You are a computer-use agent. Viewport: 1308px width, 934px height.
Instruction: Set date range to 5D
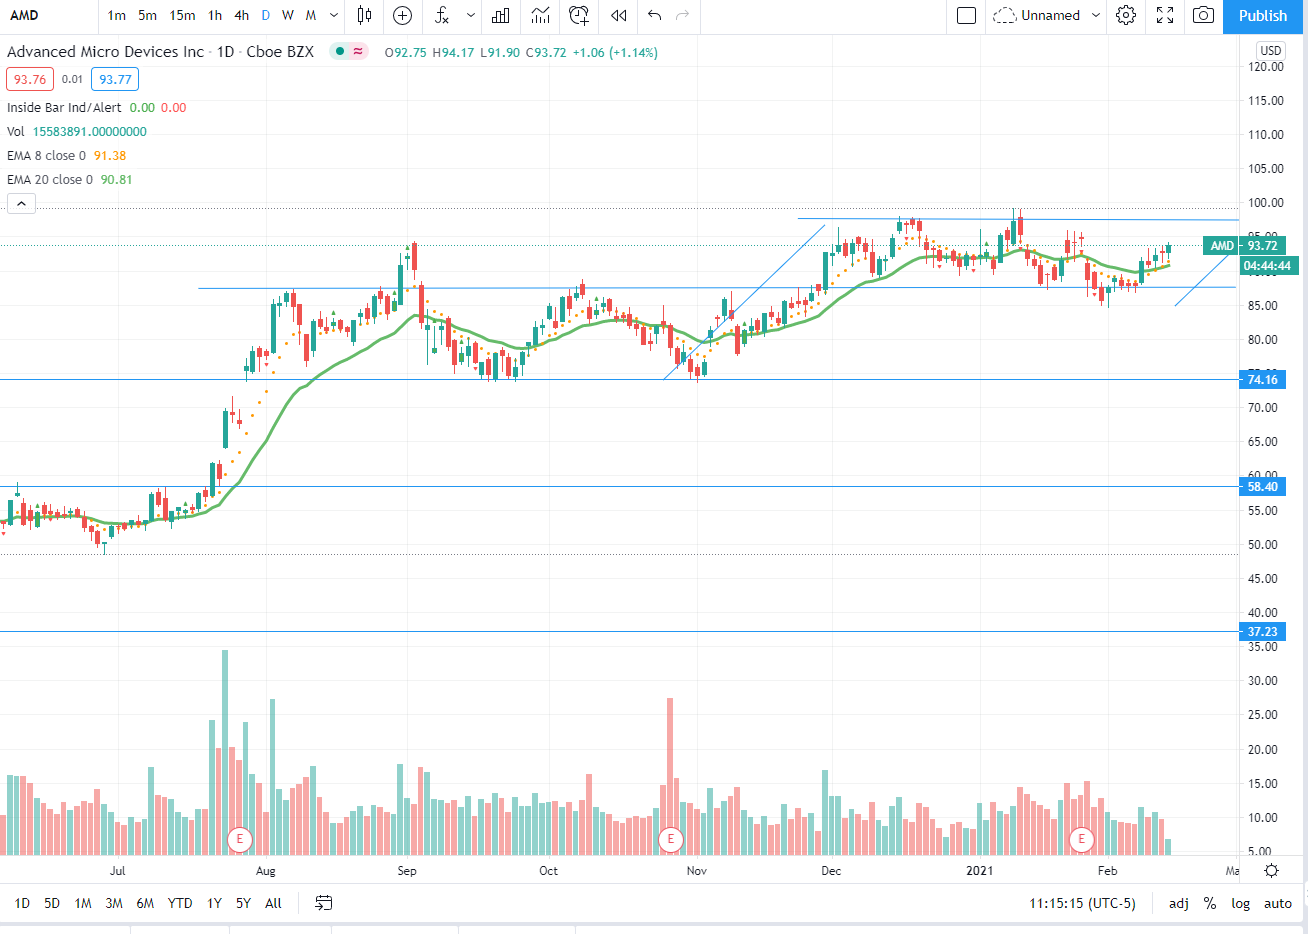click(x=52, y=903)
